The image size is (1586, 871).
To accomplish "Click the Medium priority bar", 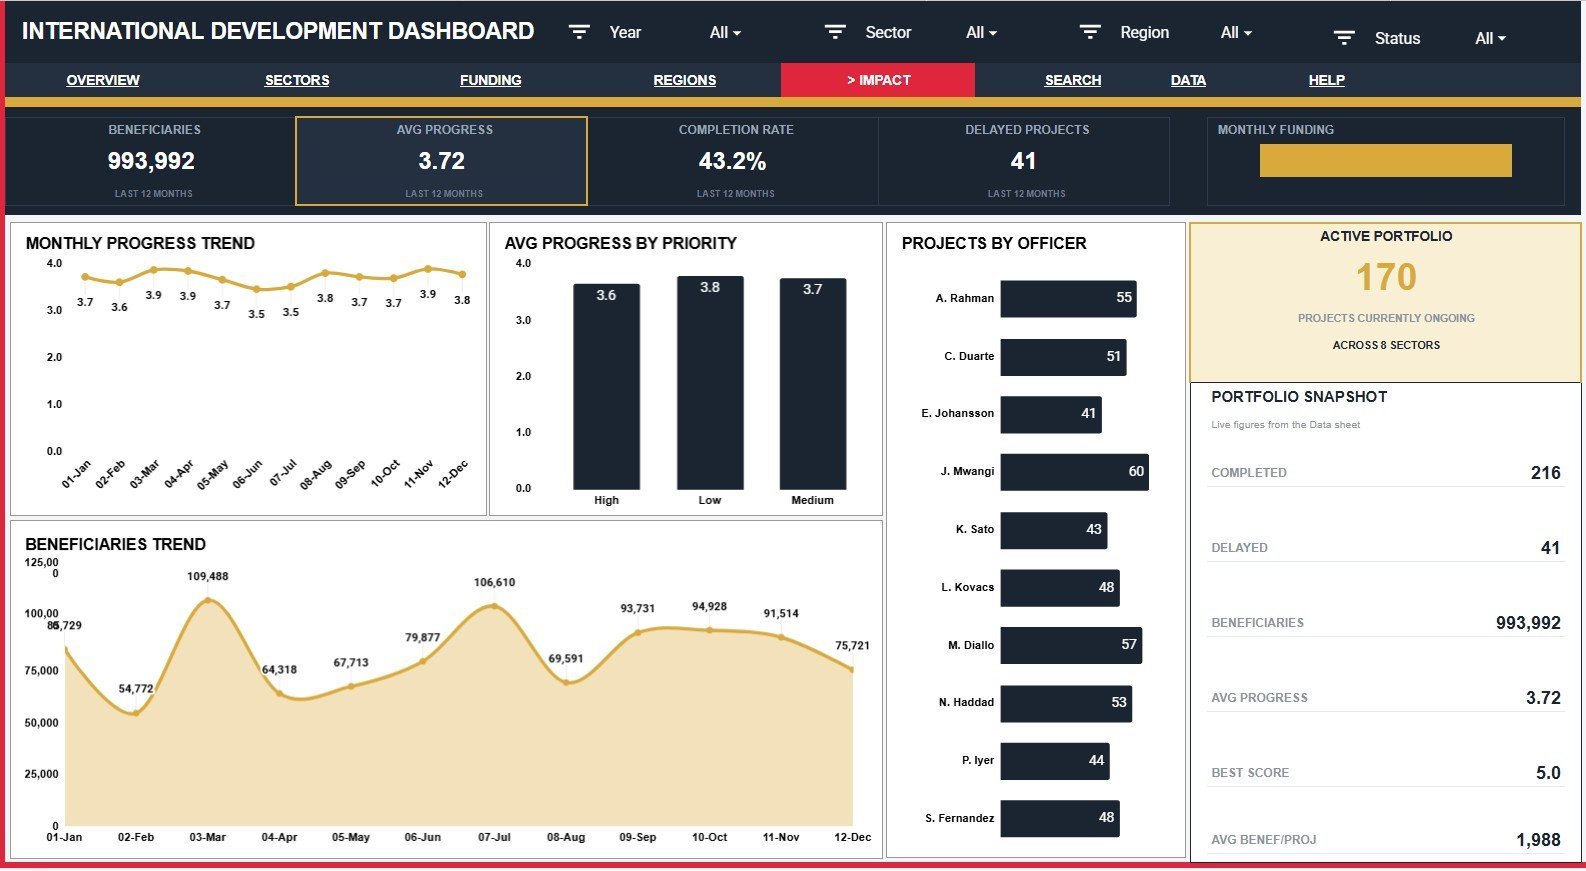I will click(x=813, y=383).
